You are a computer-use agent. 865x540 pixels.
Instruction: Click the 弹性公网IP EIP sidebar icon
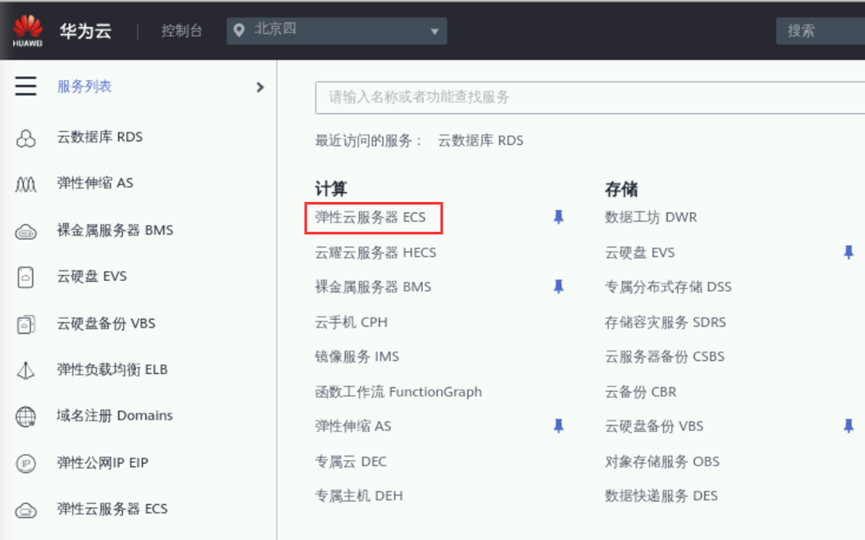[26, 463]
